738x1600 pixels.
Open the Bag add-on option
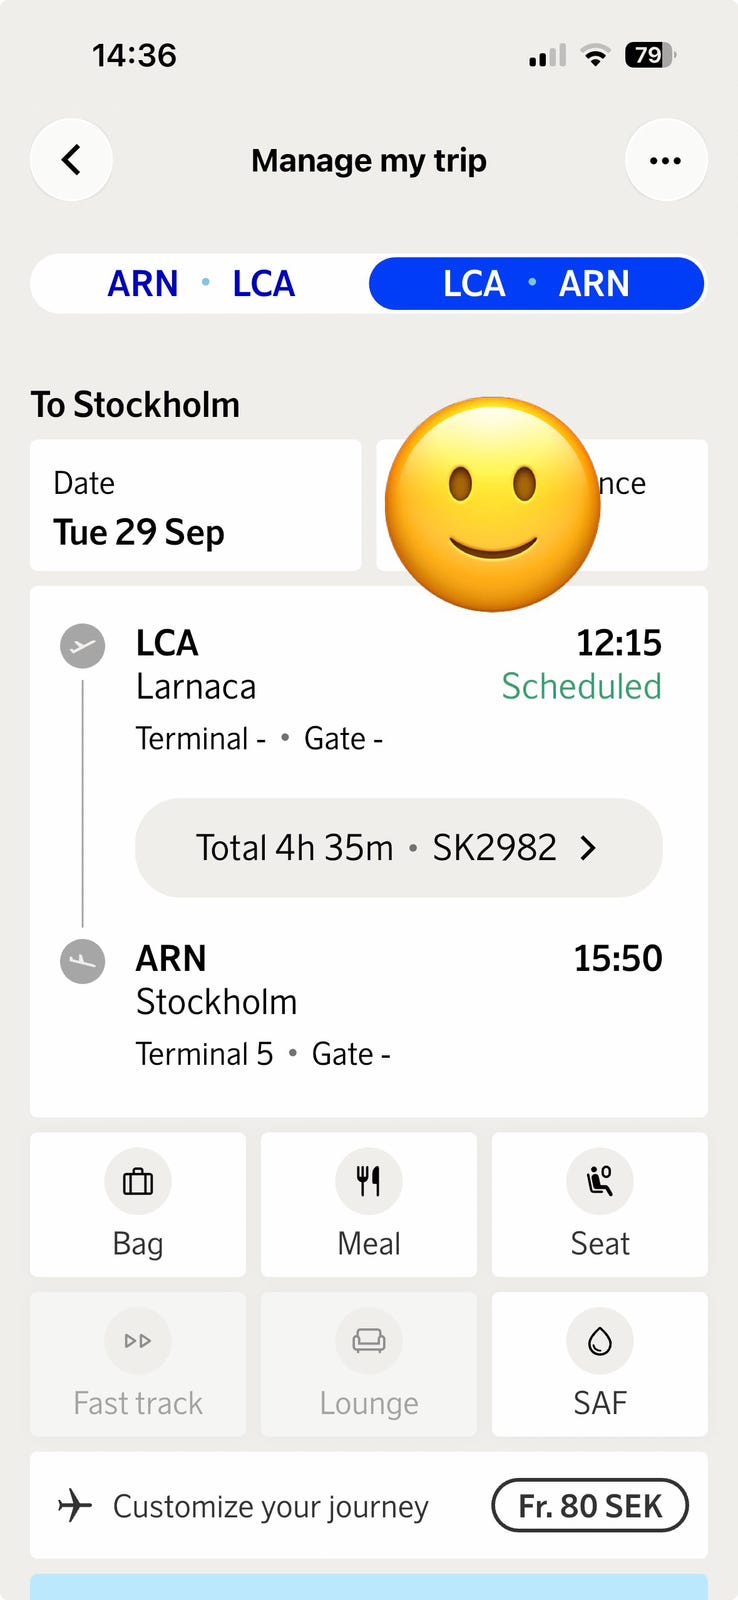click(x=138, y=1204)
